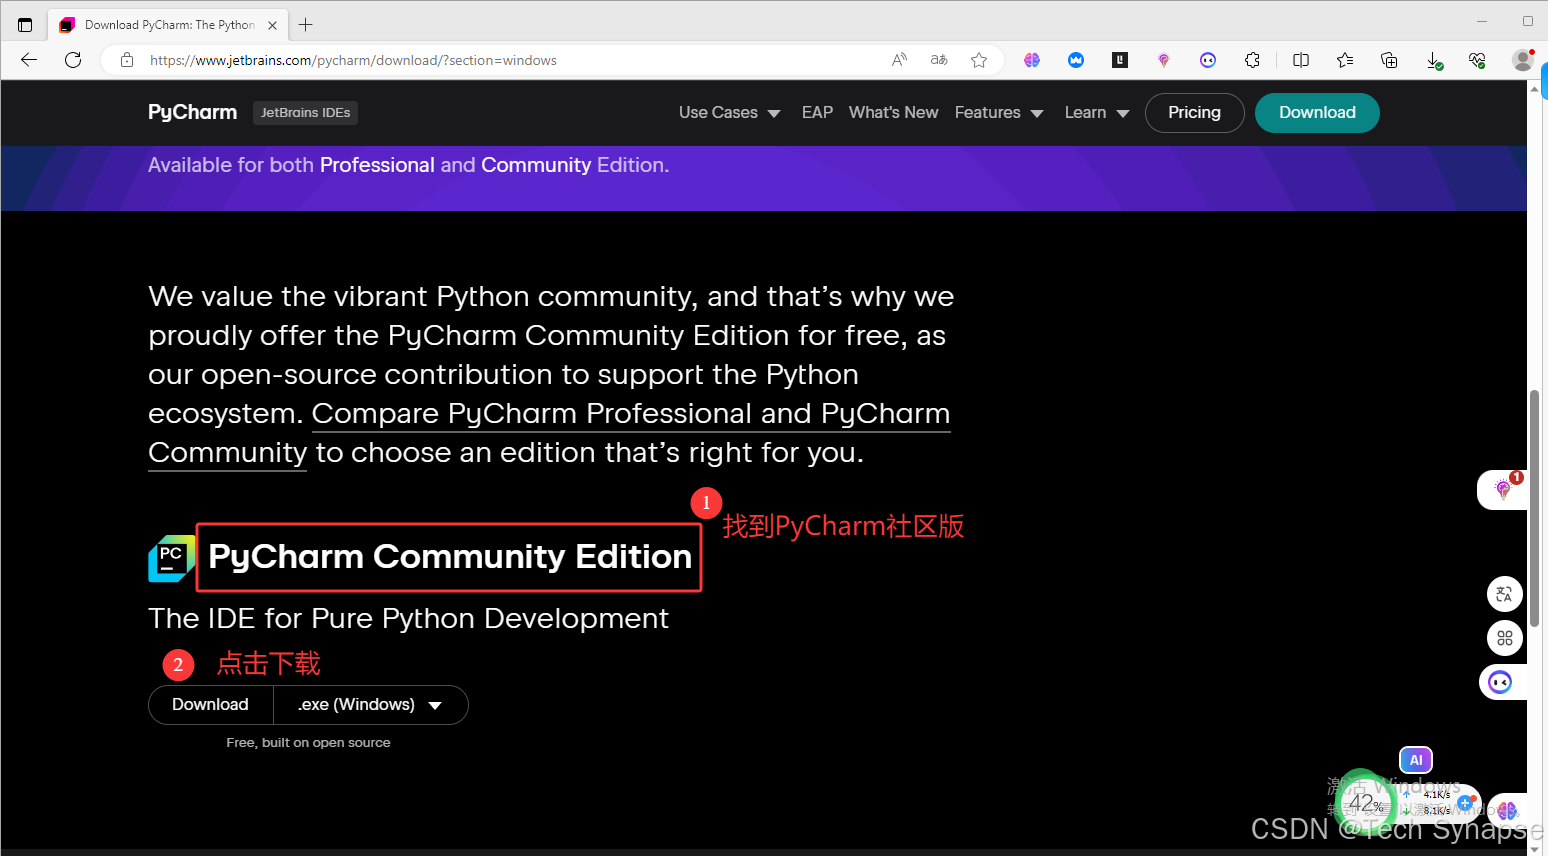Open the Extensions puzzle piece menu
Viewport: 1548px width, 856px height.
point(1252,60)
